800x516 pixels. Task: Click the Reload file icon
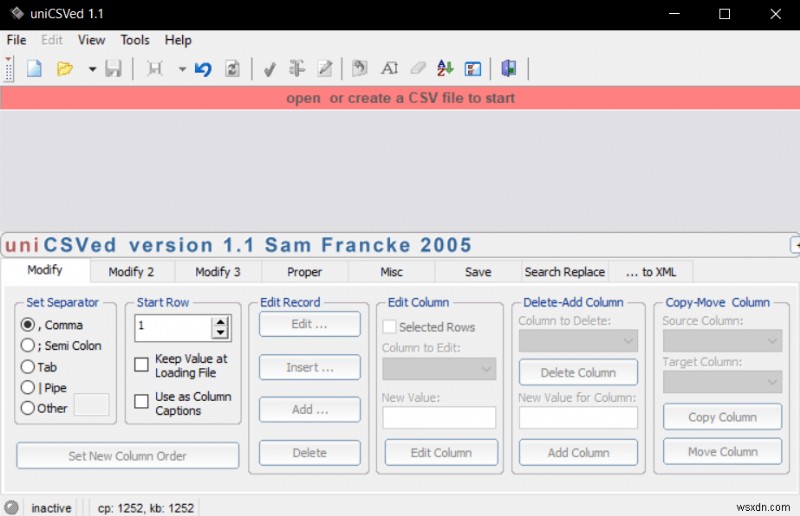pos(232,68)
